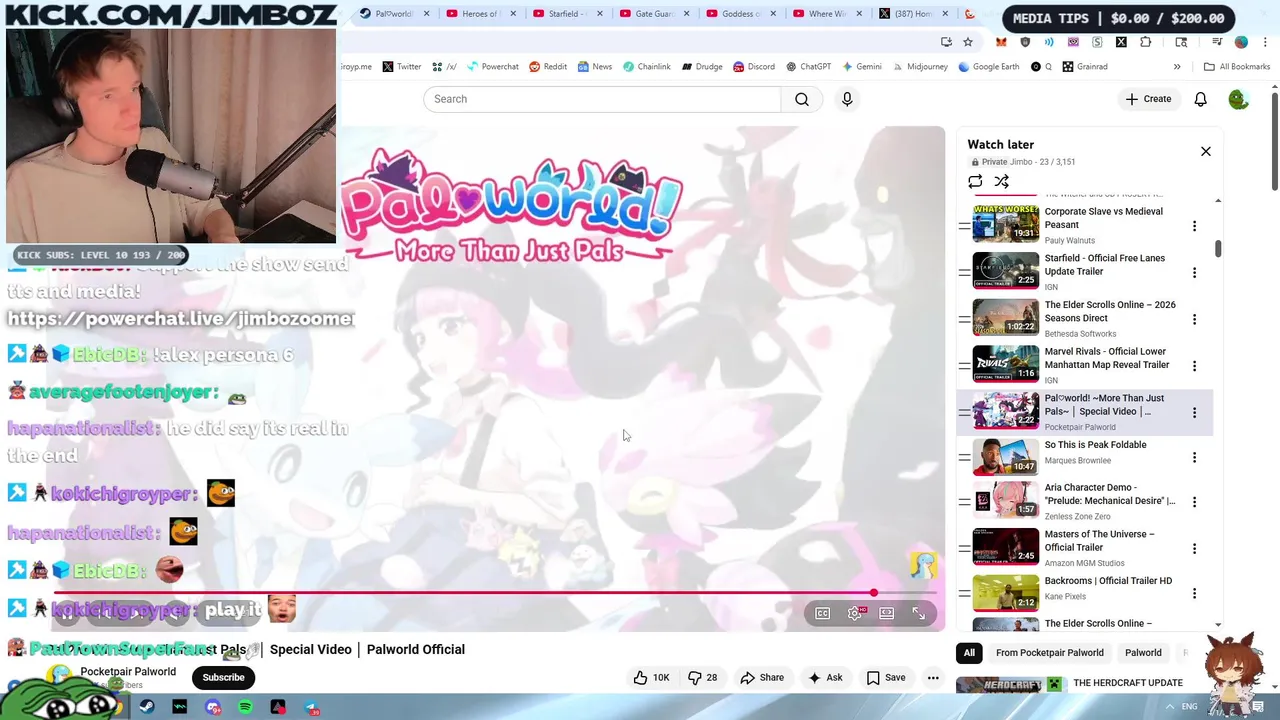Image resolution: width=1280 pixels, height=720 pixels.
Task: Open options for Elder Scrolls Online 2026 Direct
Action: [1194, 319]
